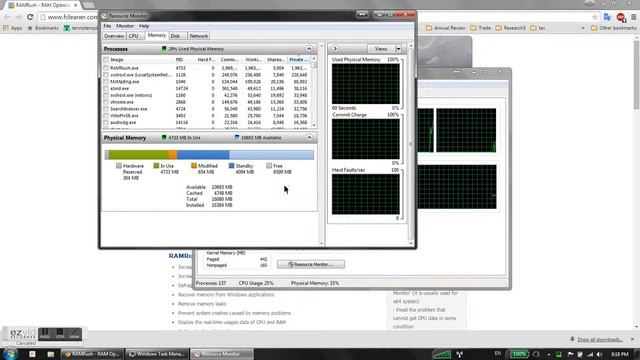The height and width of the screenshot is (360, 640).
Task: Hide the graphs pane with arrow button
Action: pos(335,49)
